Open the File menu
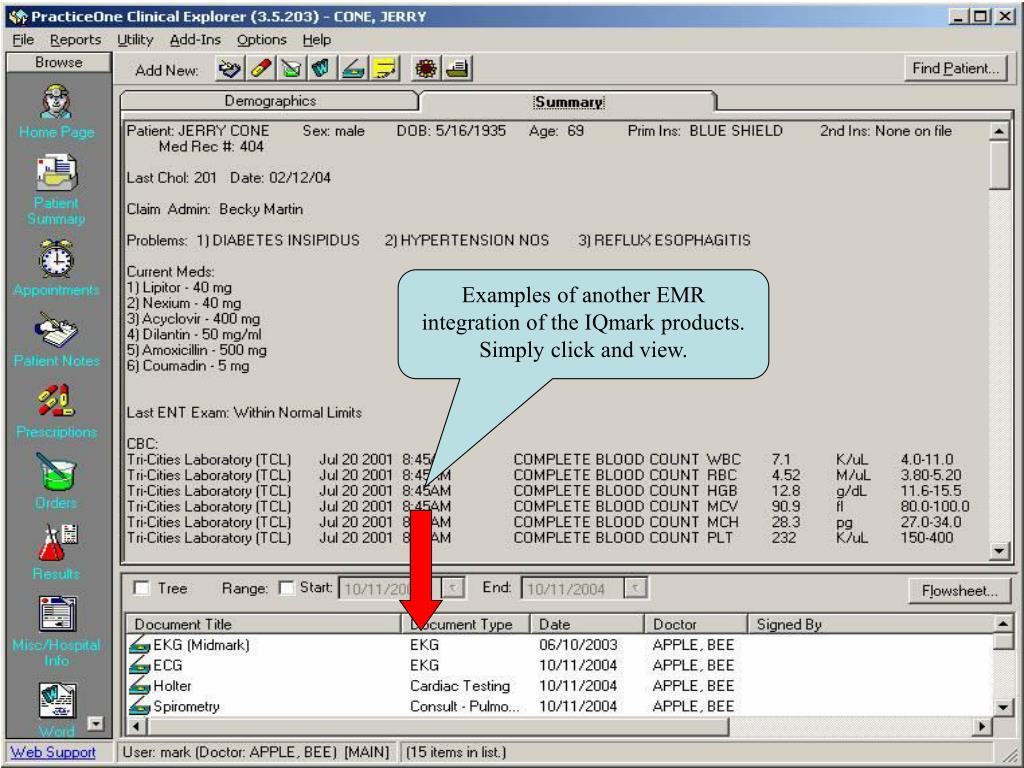This screenshot has height=768, width=1024. pos(23,40)
